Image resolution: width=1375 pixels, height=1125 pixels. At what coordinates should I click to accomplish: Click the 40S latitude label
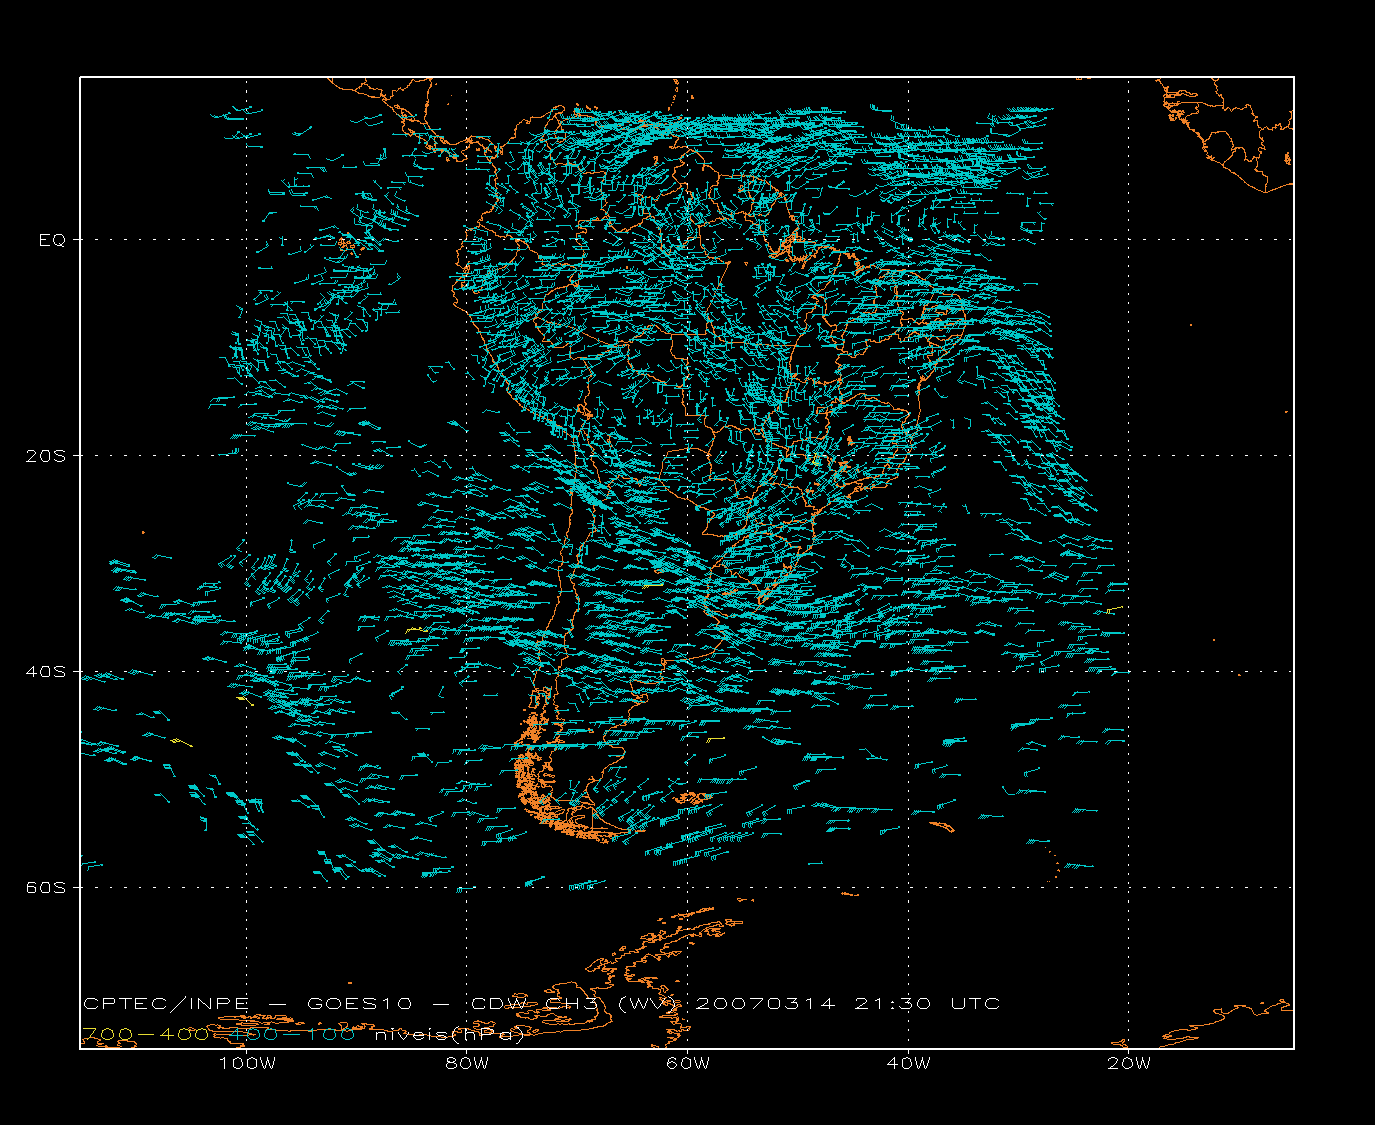(45, 672)
